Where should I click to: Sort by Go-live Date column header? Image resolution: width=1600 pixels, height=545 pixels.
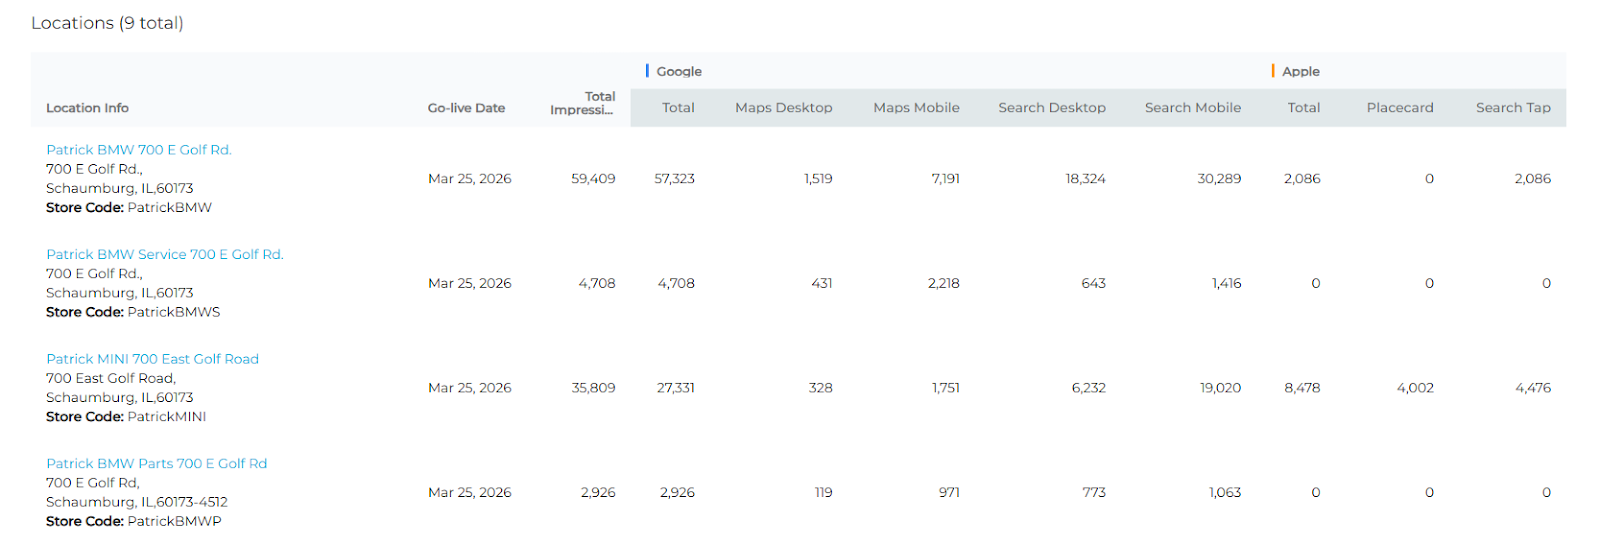pos(466,108)
